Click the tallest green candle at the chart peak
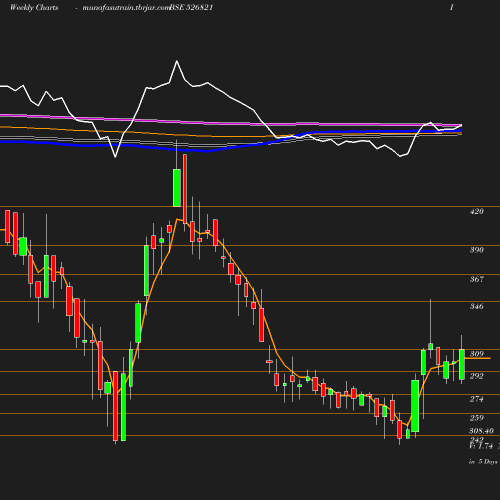The image size is (500, 500). click(177, 188)
